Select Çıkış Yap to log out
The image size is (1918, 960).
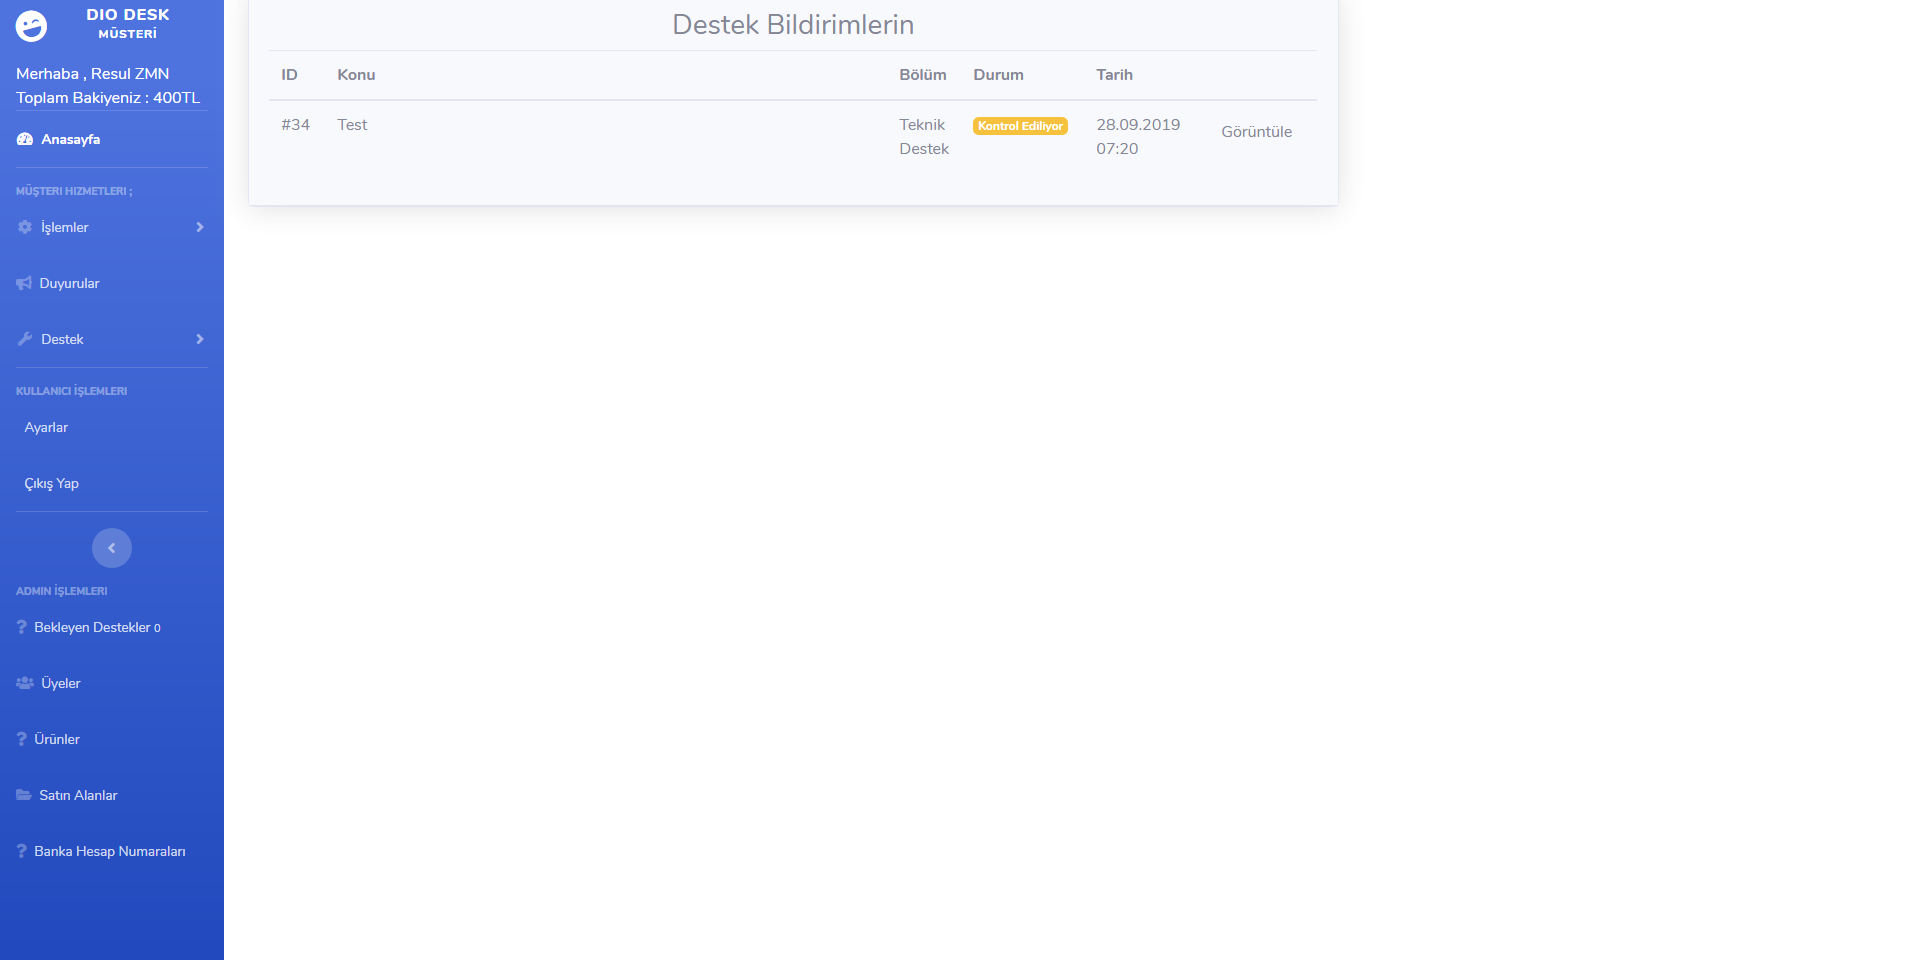coord(51,483)
